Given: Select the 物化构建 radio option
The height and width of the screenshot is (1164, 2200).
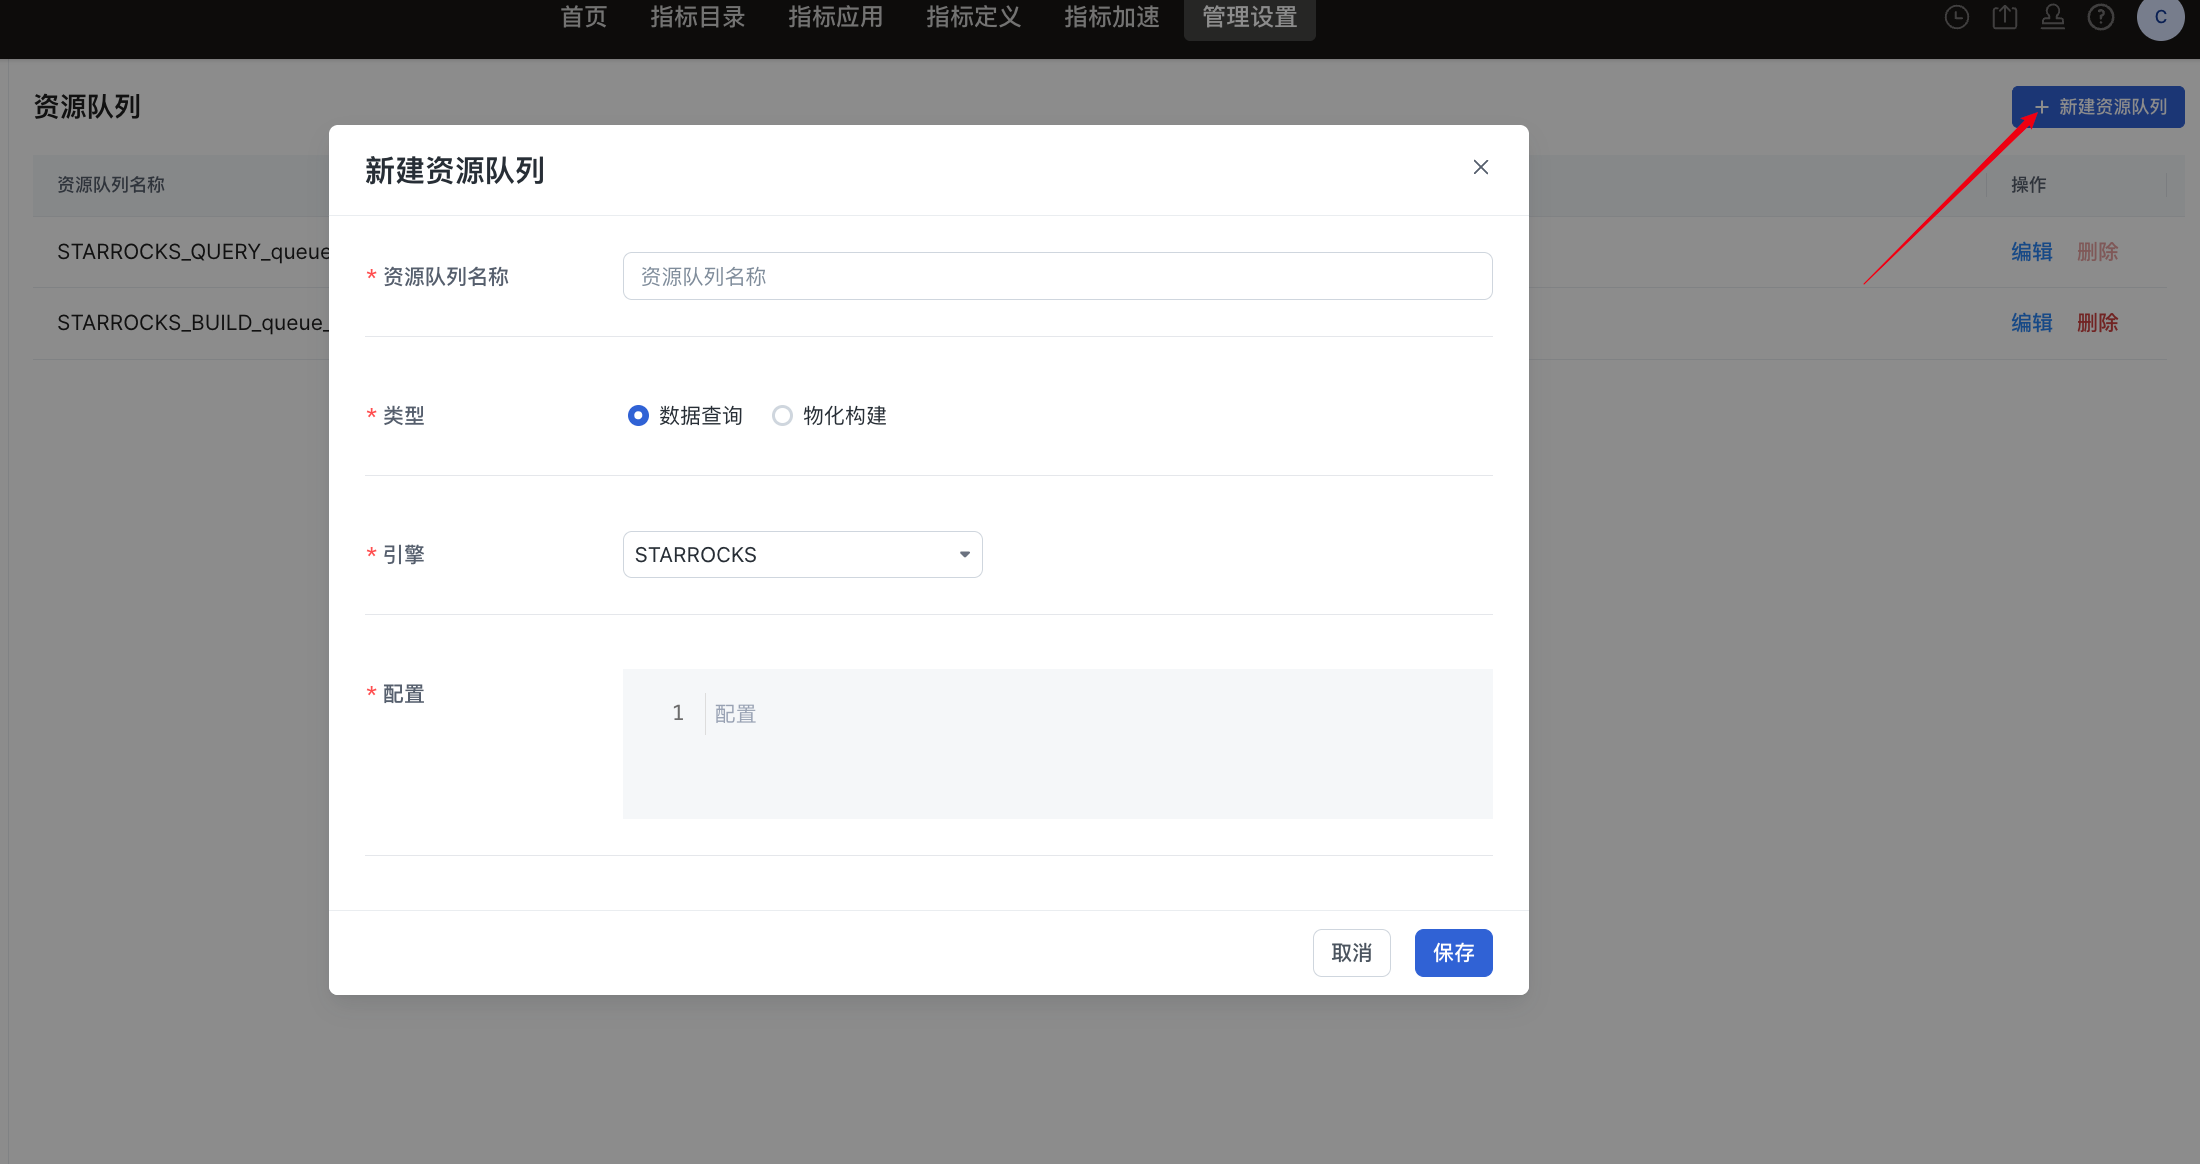Looking at the screenshot, I should pos(782,415).
